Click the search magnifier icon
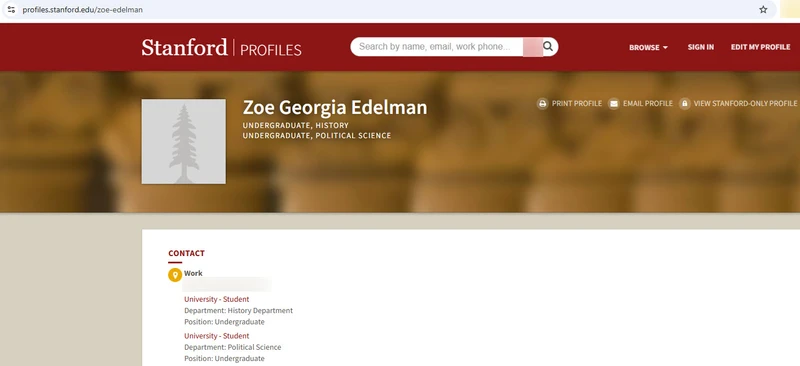This screenshot has height=366, width=800. point(547,46)
